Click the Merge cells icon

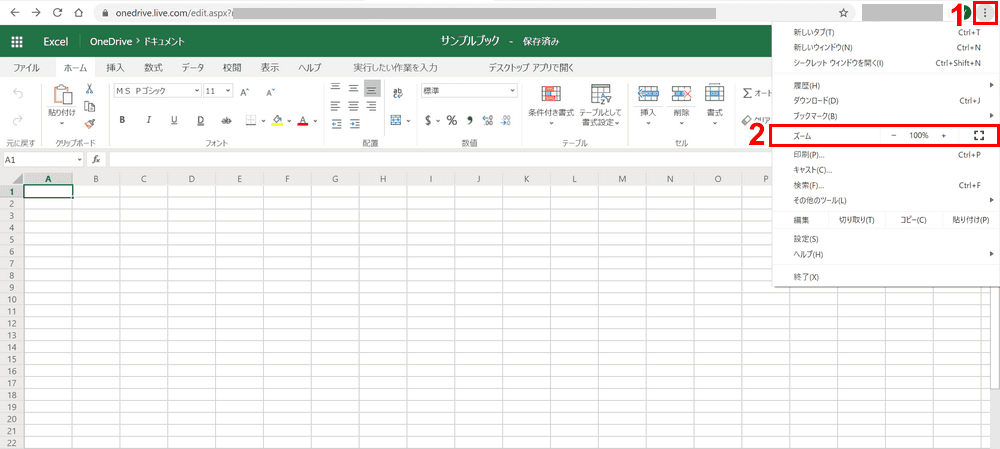pyautogui.click(x=396, y=120)
